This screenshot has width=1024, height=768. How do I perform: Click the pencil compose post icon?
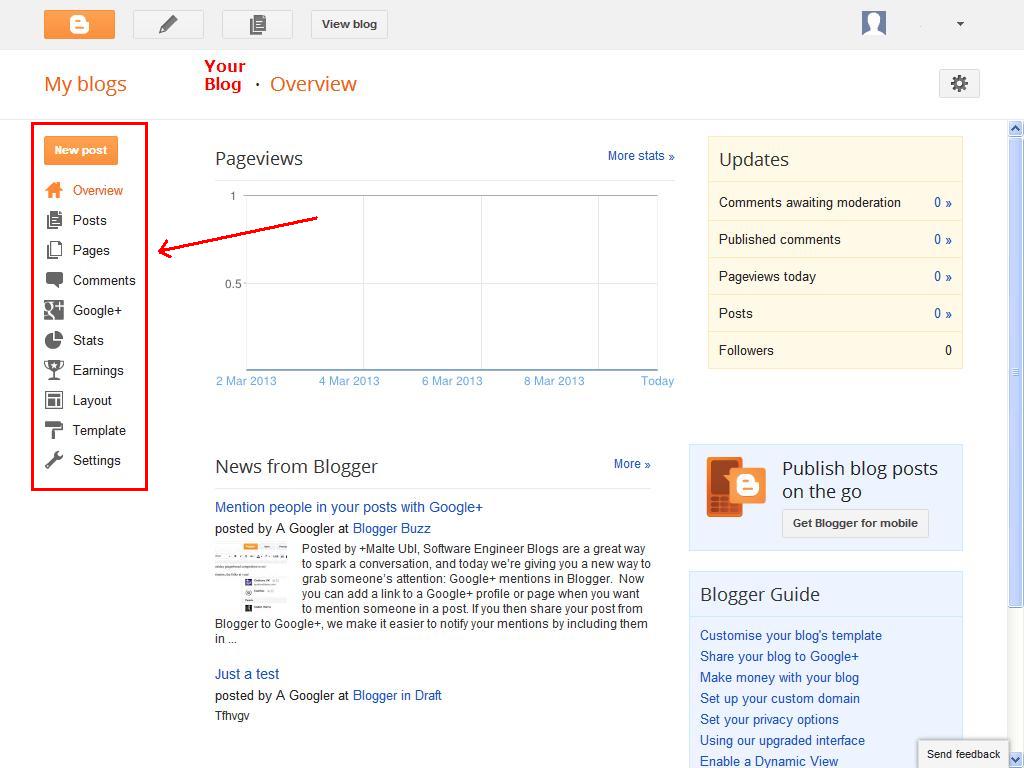point(168,25)
